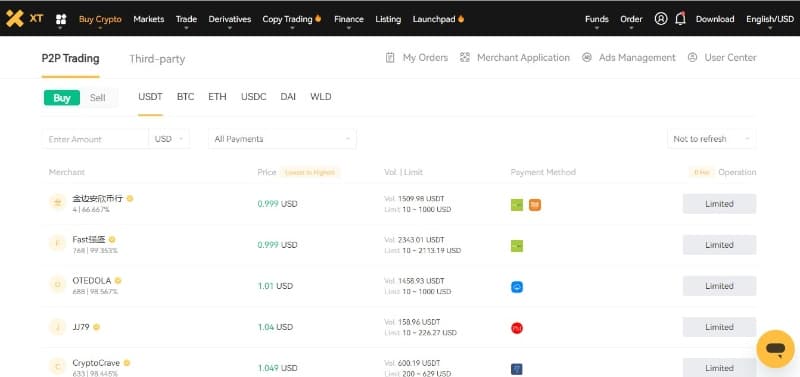The height and width of the screenshot is (377, 800).
Task: Click the verified badge next to JJ79
Action: click(96, 327)
